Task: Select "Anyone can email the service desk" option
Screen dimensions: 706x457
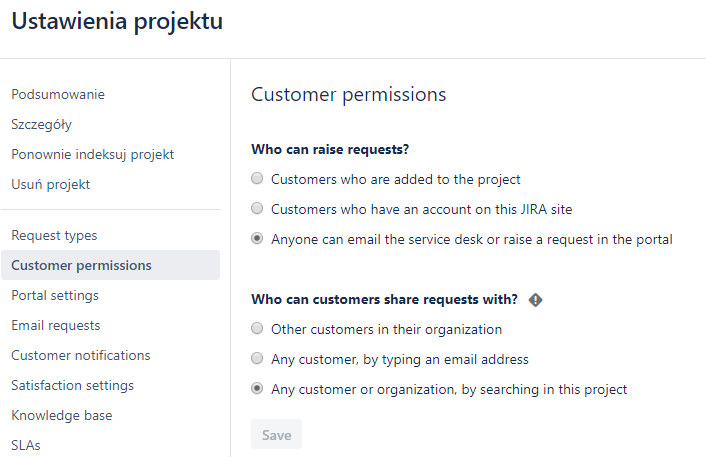Action: click(258, 239)
